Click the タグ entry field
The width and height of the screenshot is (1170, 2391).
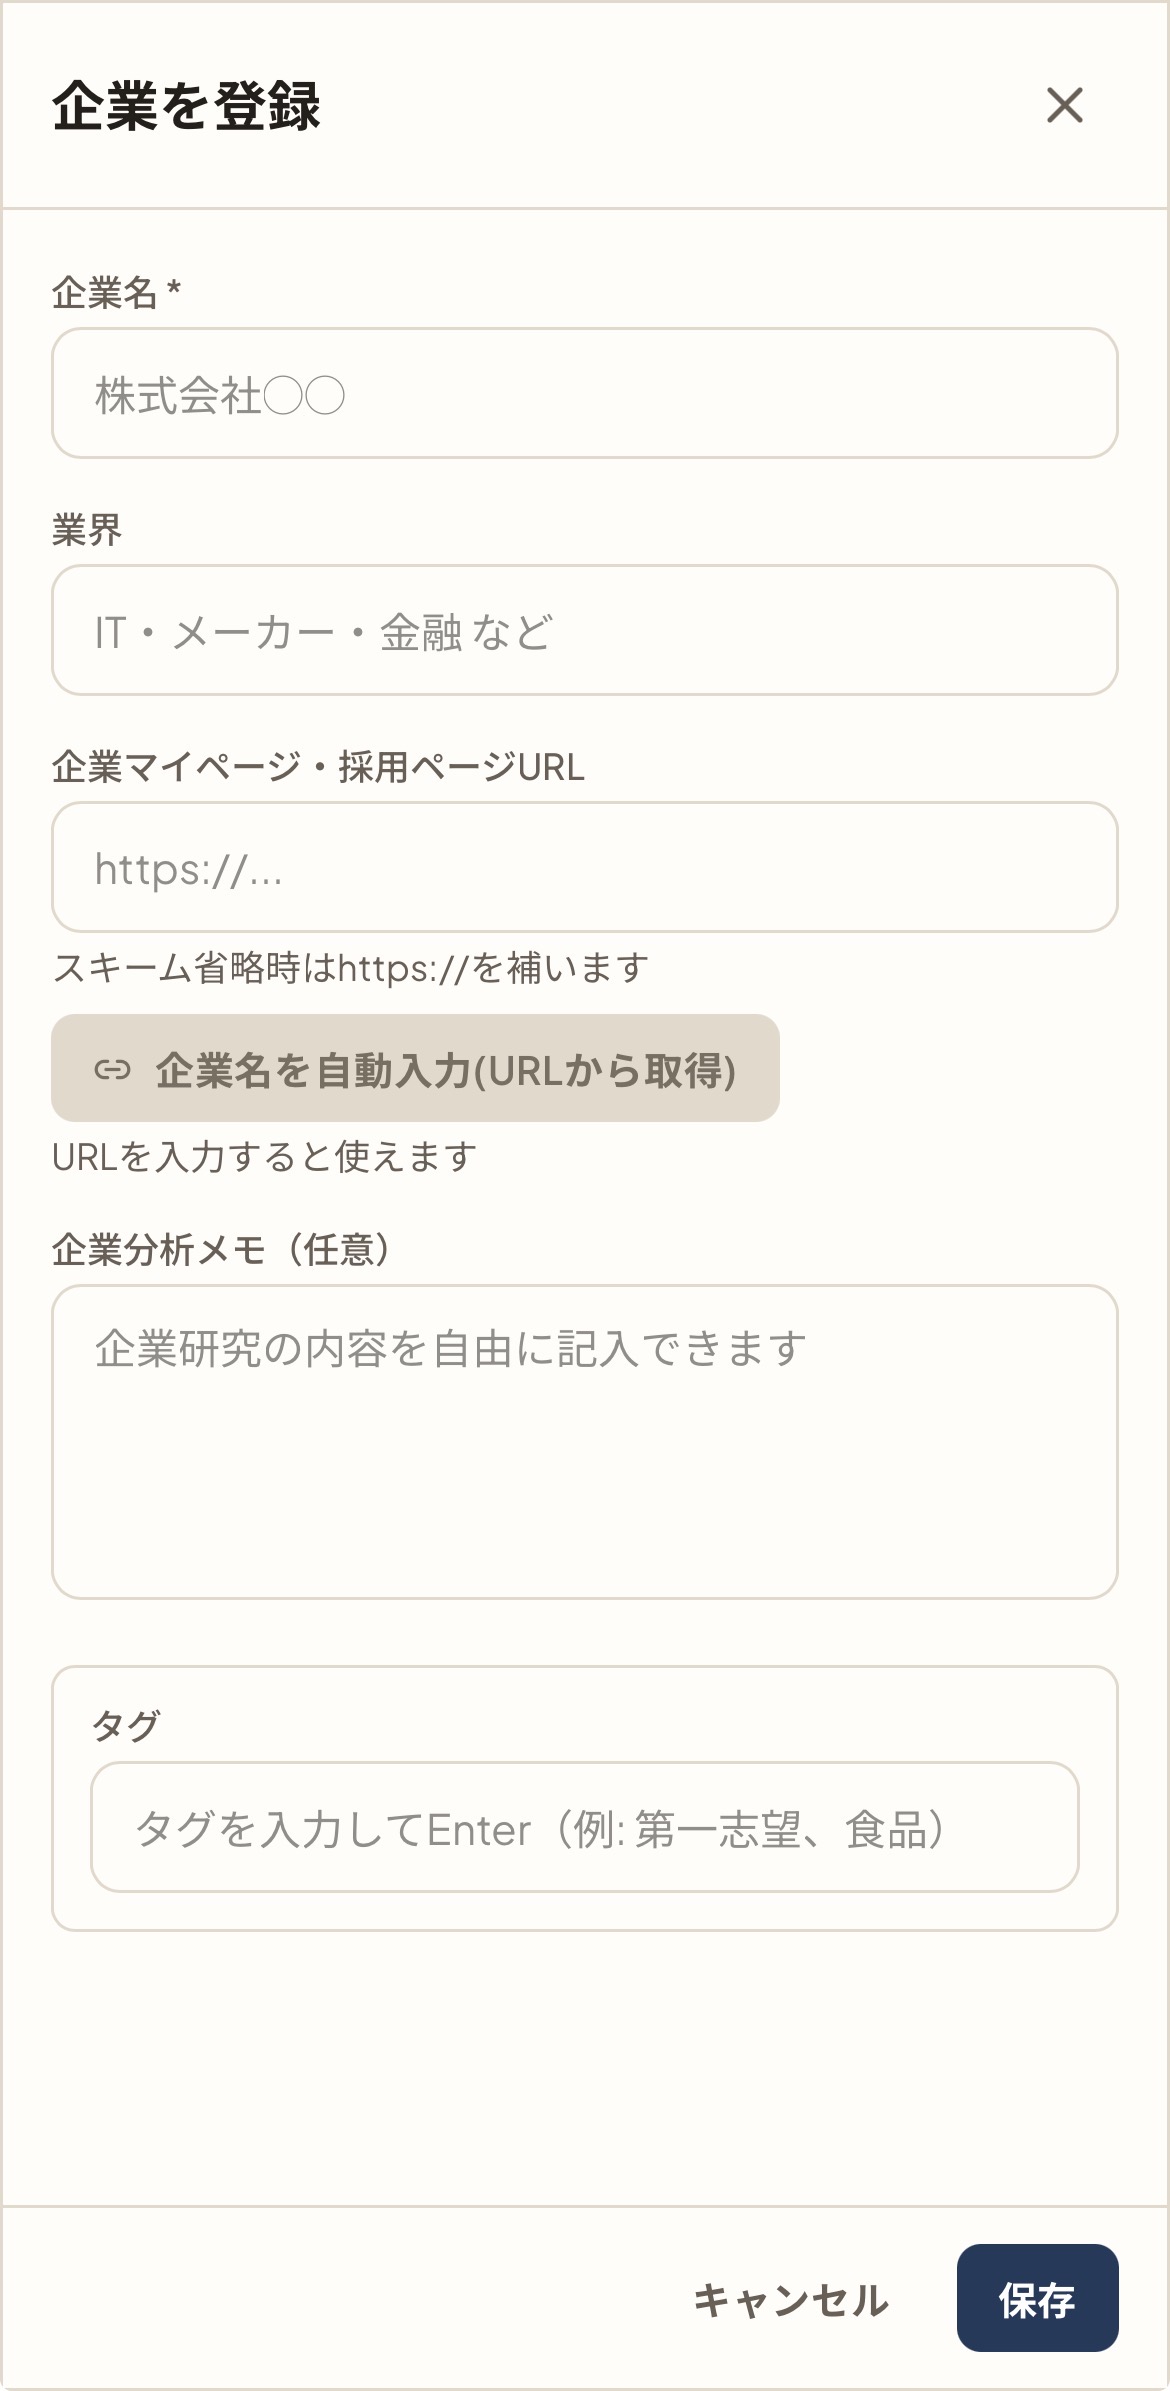pos(585,1827)
